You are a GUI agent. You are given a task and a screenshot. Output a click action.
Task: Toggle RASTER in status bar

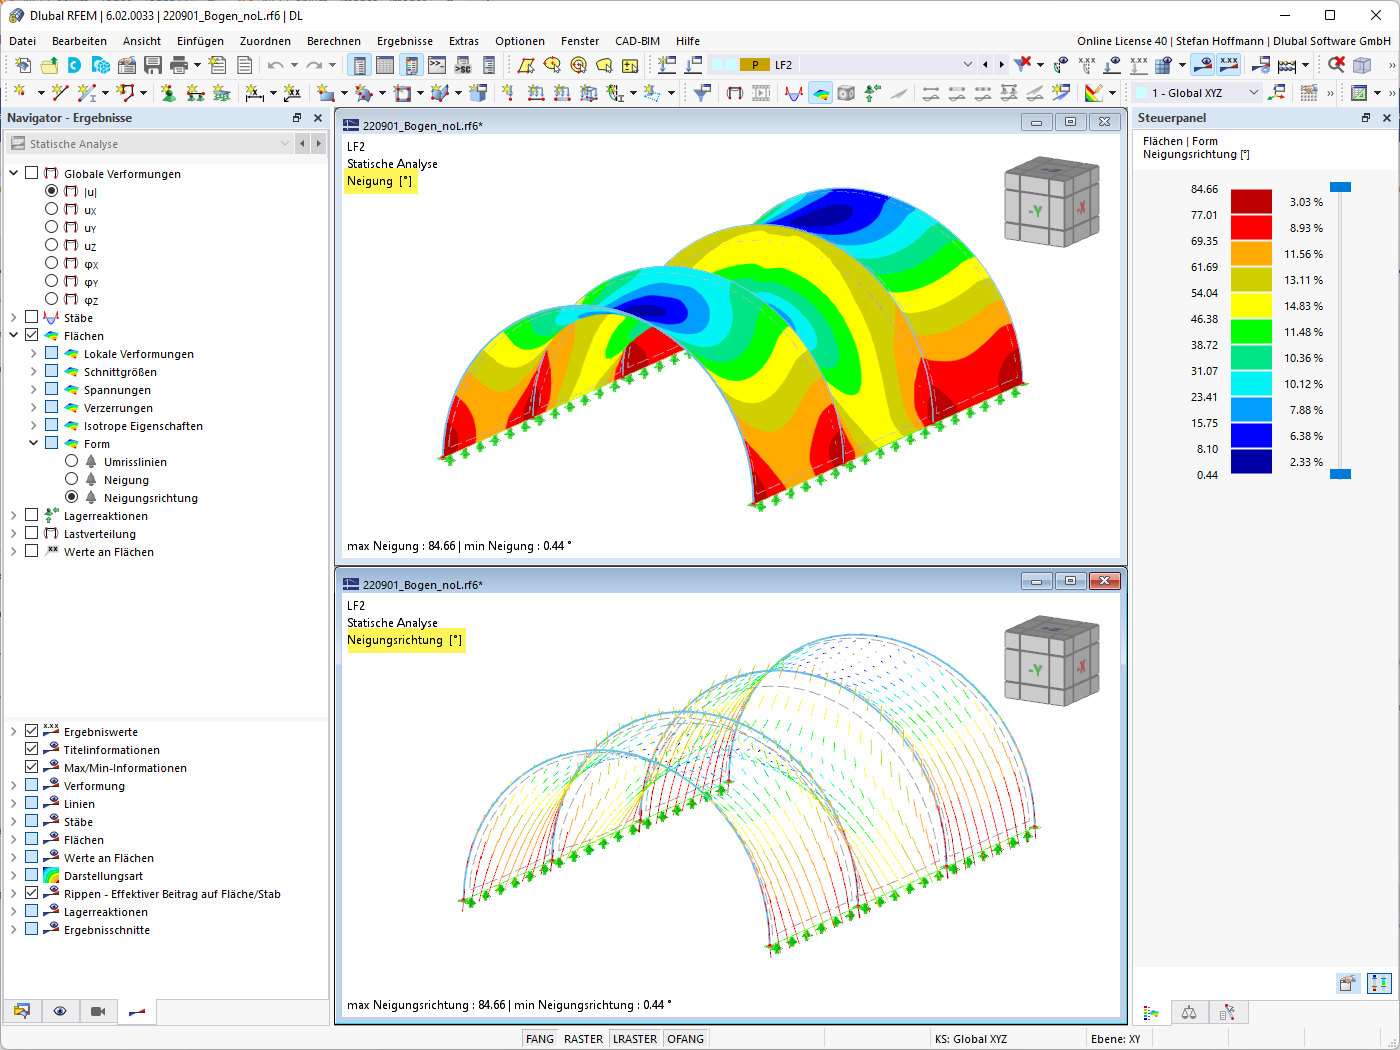pyautogui.click(x=583, y=1039)
